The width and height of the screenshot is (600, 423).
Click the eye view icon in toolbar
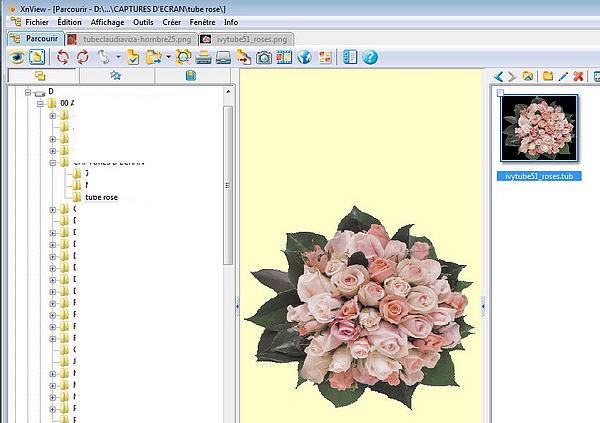click(x=16, y=57)
